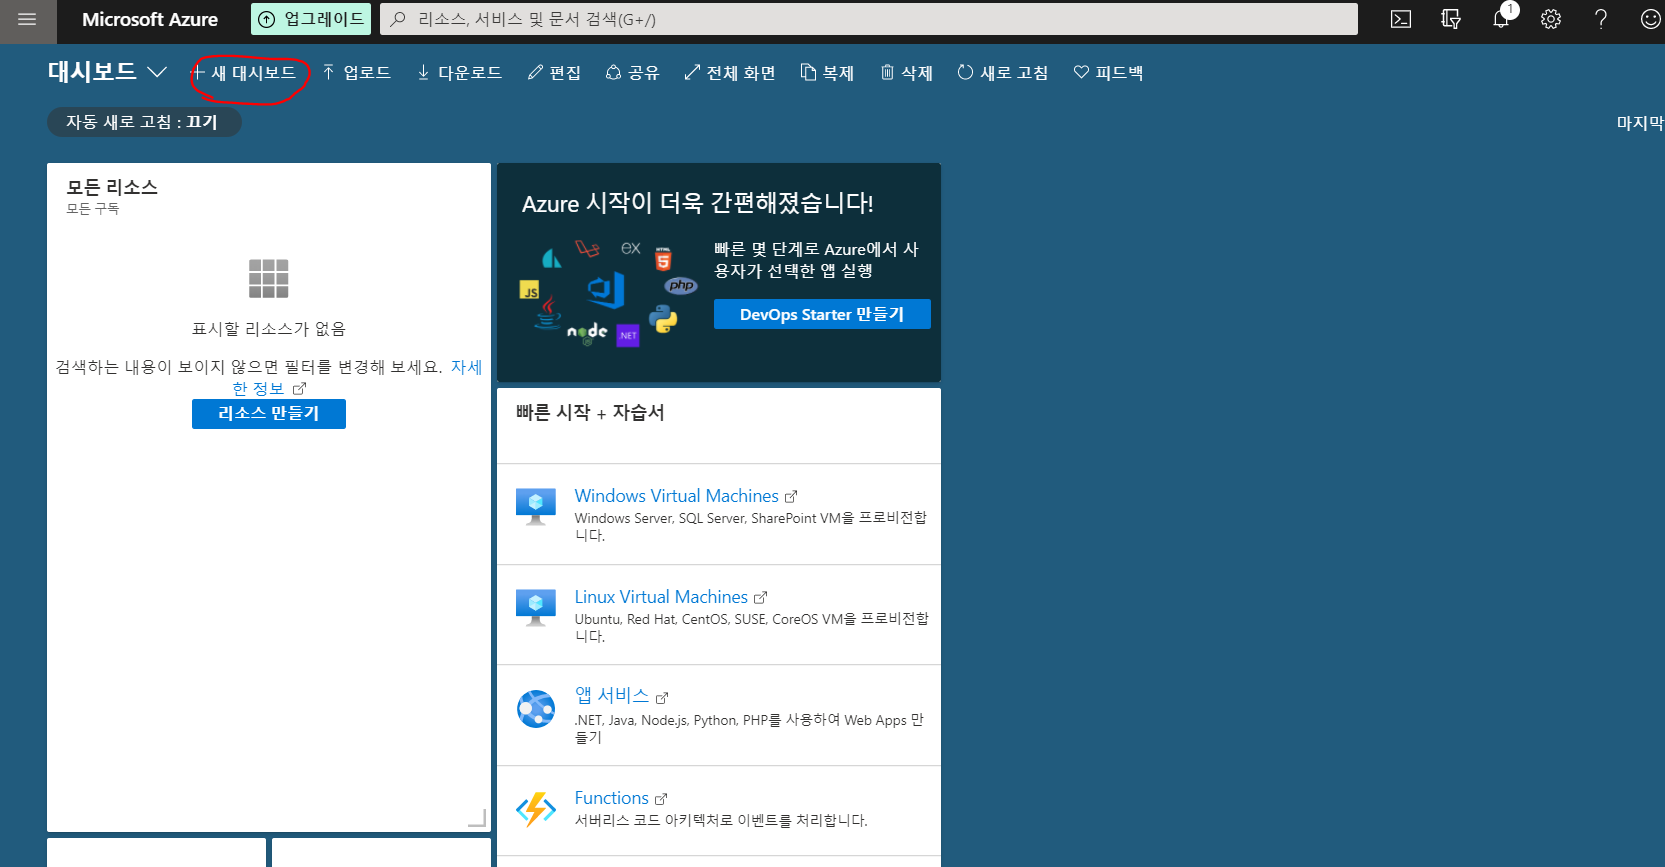Click the Azure DevOps logo in the banner
Viewport: 1665px width, 867px height.
coord(606,290)
